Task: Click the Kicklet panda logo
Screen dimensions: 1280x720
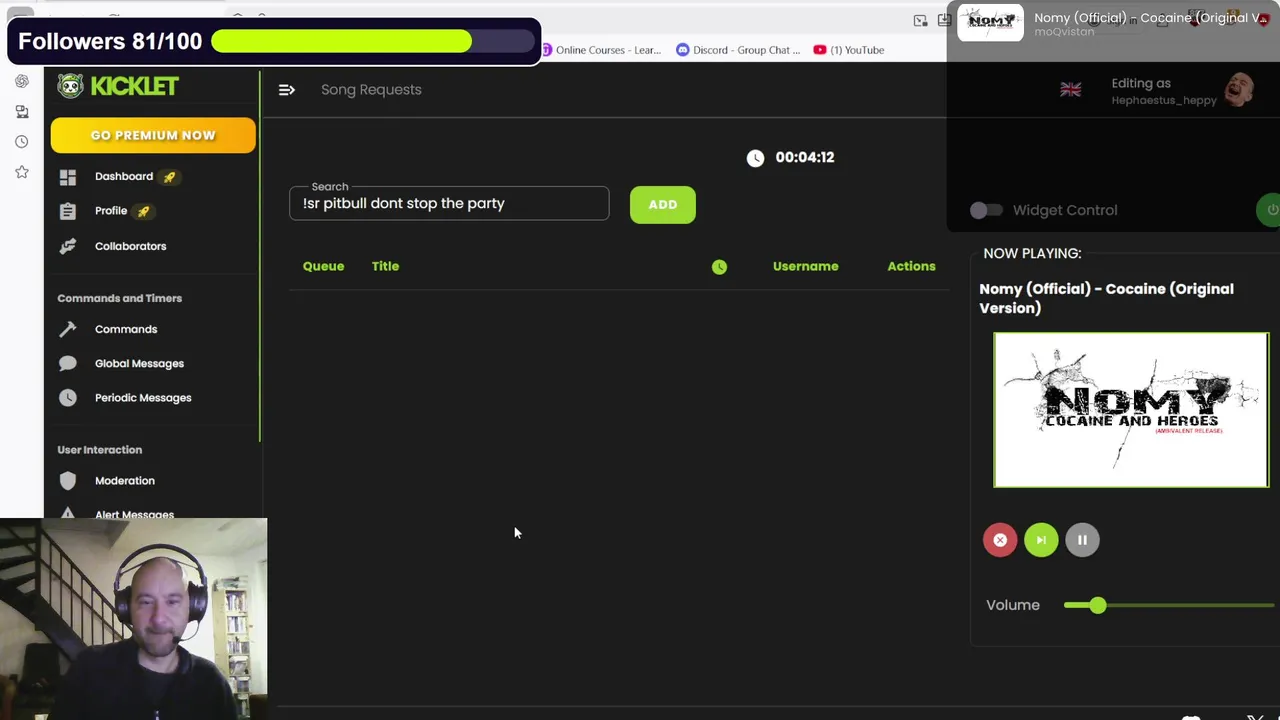Action: point(69,86)
